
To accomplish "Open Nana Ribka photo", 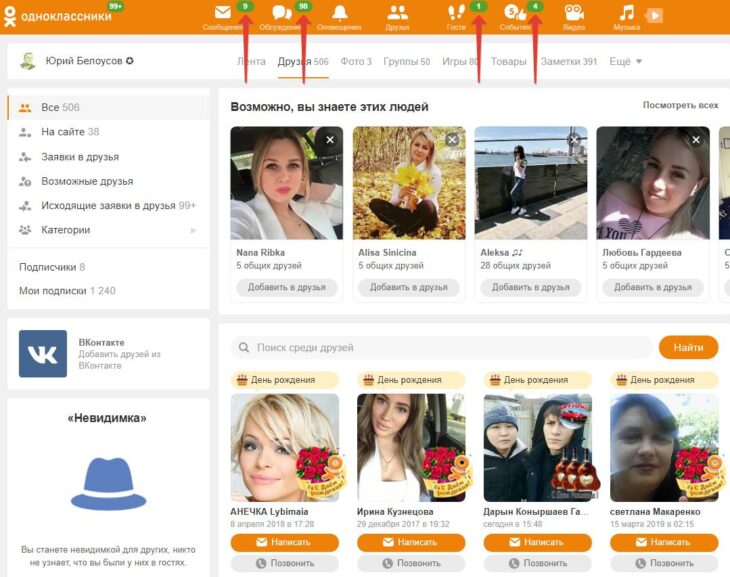I will point(287,183).
